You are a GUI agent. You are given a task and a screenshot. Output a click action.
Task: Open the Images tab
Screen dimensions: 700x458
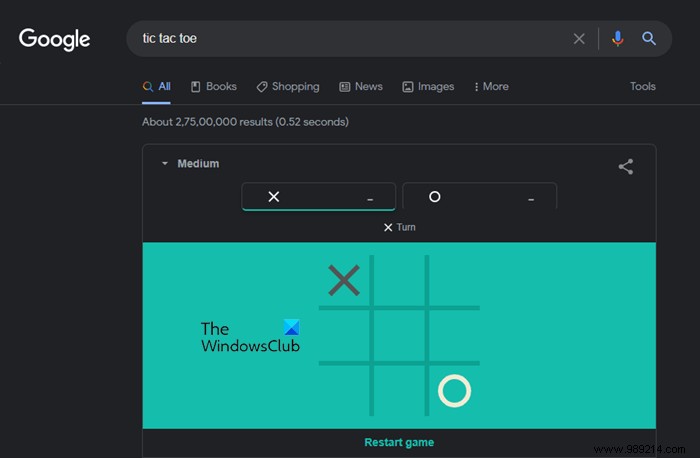point(428,87)
